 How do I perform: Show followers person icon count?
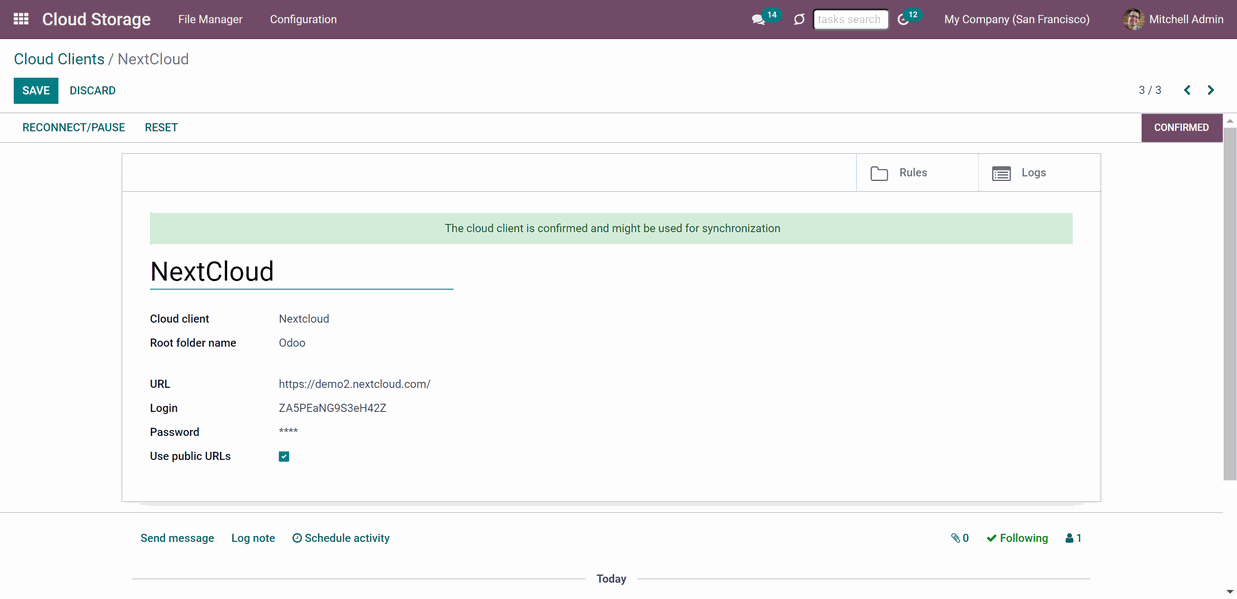pos(1074,538)
